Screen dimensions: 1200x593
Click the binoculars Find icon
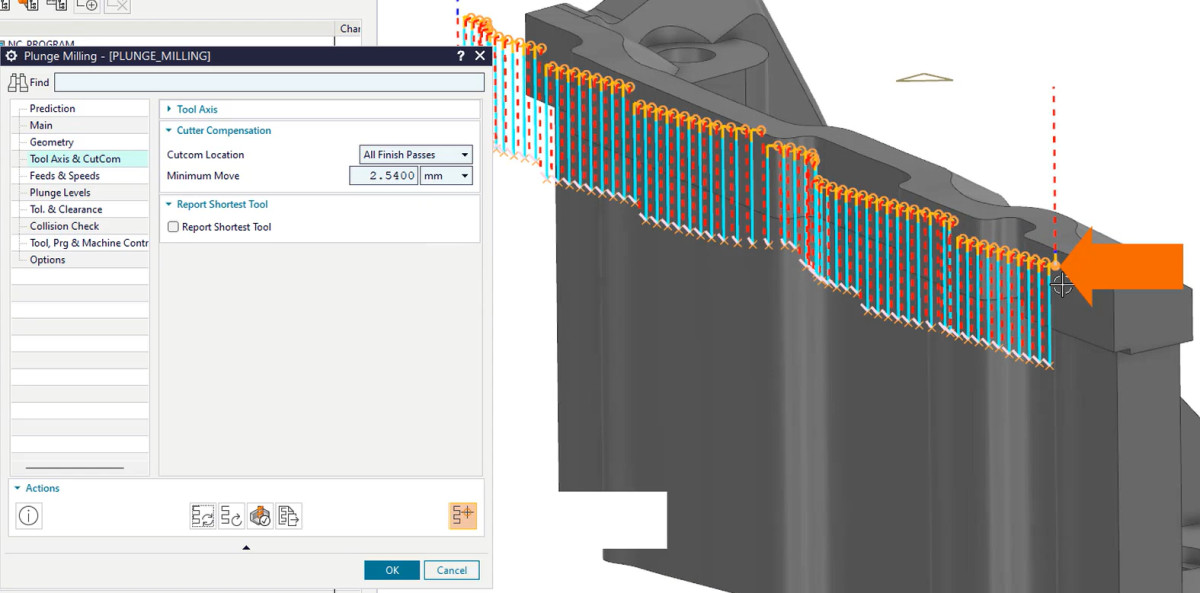[x=18, y=83]
